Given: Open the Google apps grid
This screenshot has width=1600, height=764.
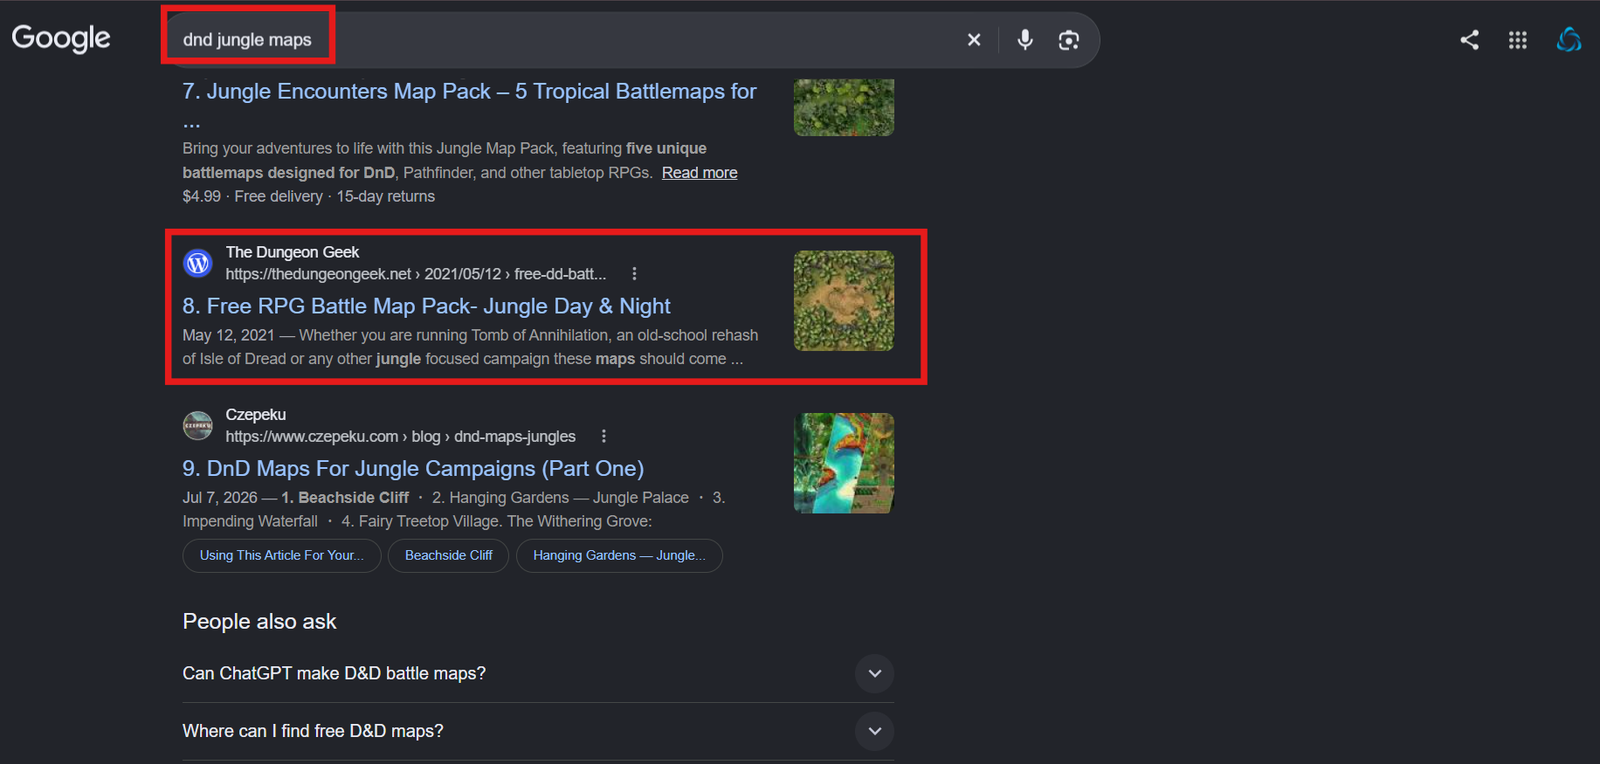Looking at the screenshot, I should tap(1518, 40).
